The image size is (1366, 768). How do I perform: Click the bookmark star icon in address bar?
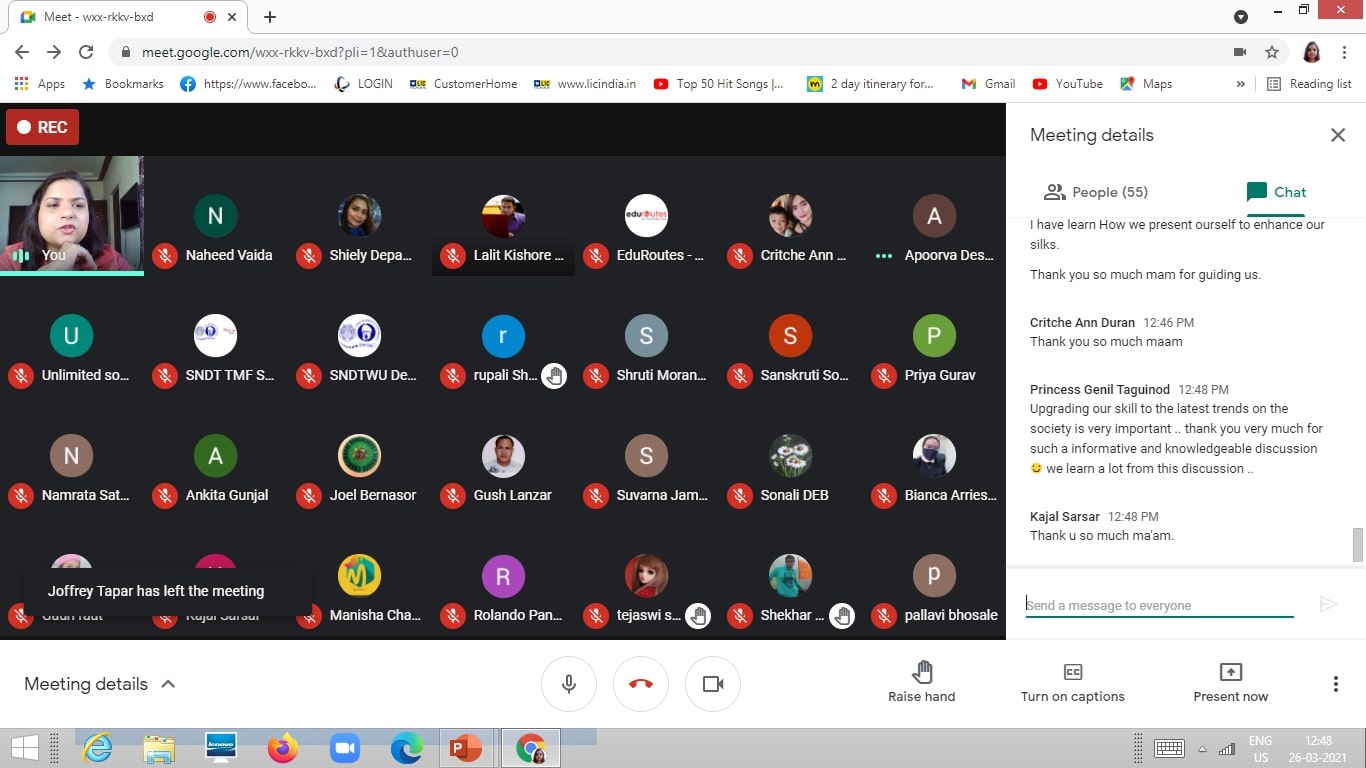point(1271,52)
